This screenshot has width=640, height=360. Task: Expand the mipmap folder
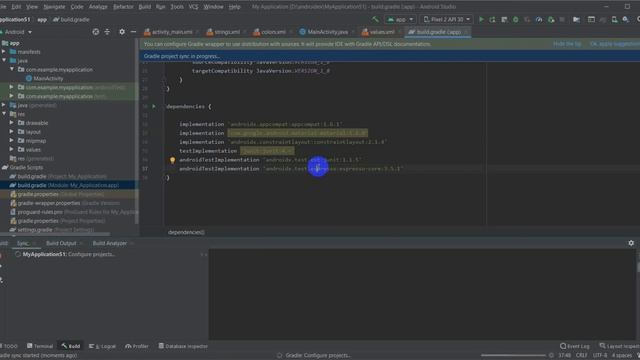[11, 140]
